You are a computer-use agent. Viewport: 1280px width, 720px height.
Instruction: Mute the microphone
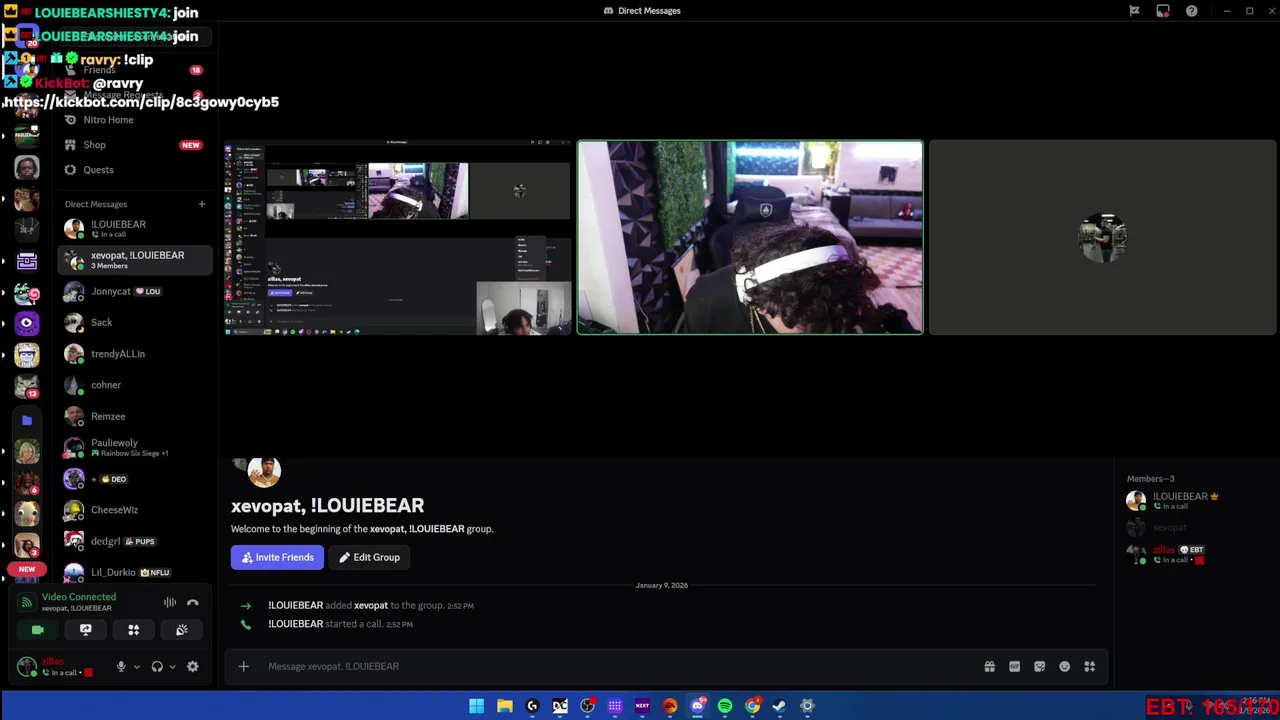(x=121, y=667)
